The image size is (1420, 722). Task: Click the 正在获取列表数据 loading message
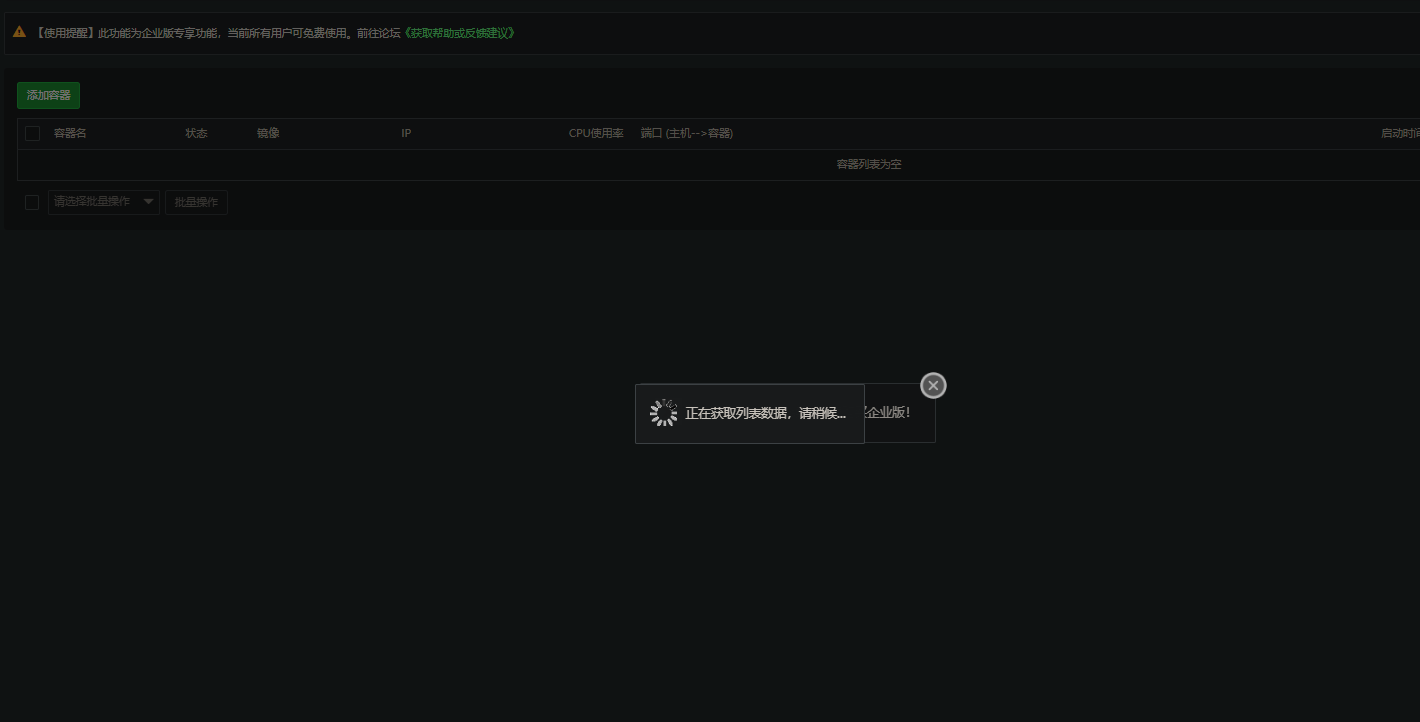click(x=765, y=413)
